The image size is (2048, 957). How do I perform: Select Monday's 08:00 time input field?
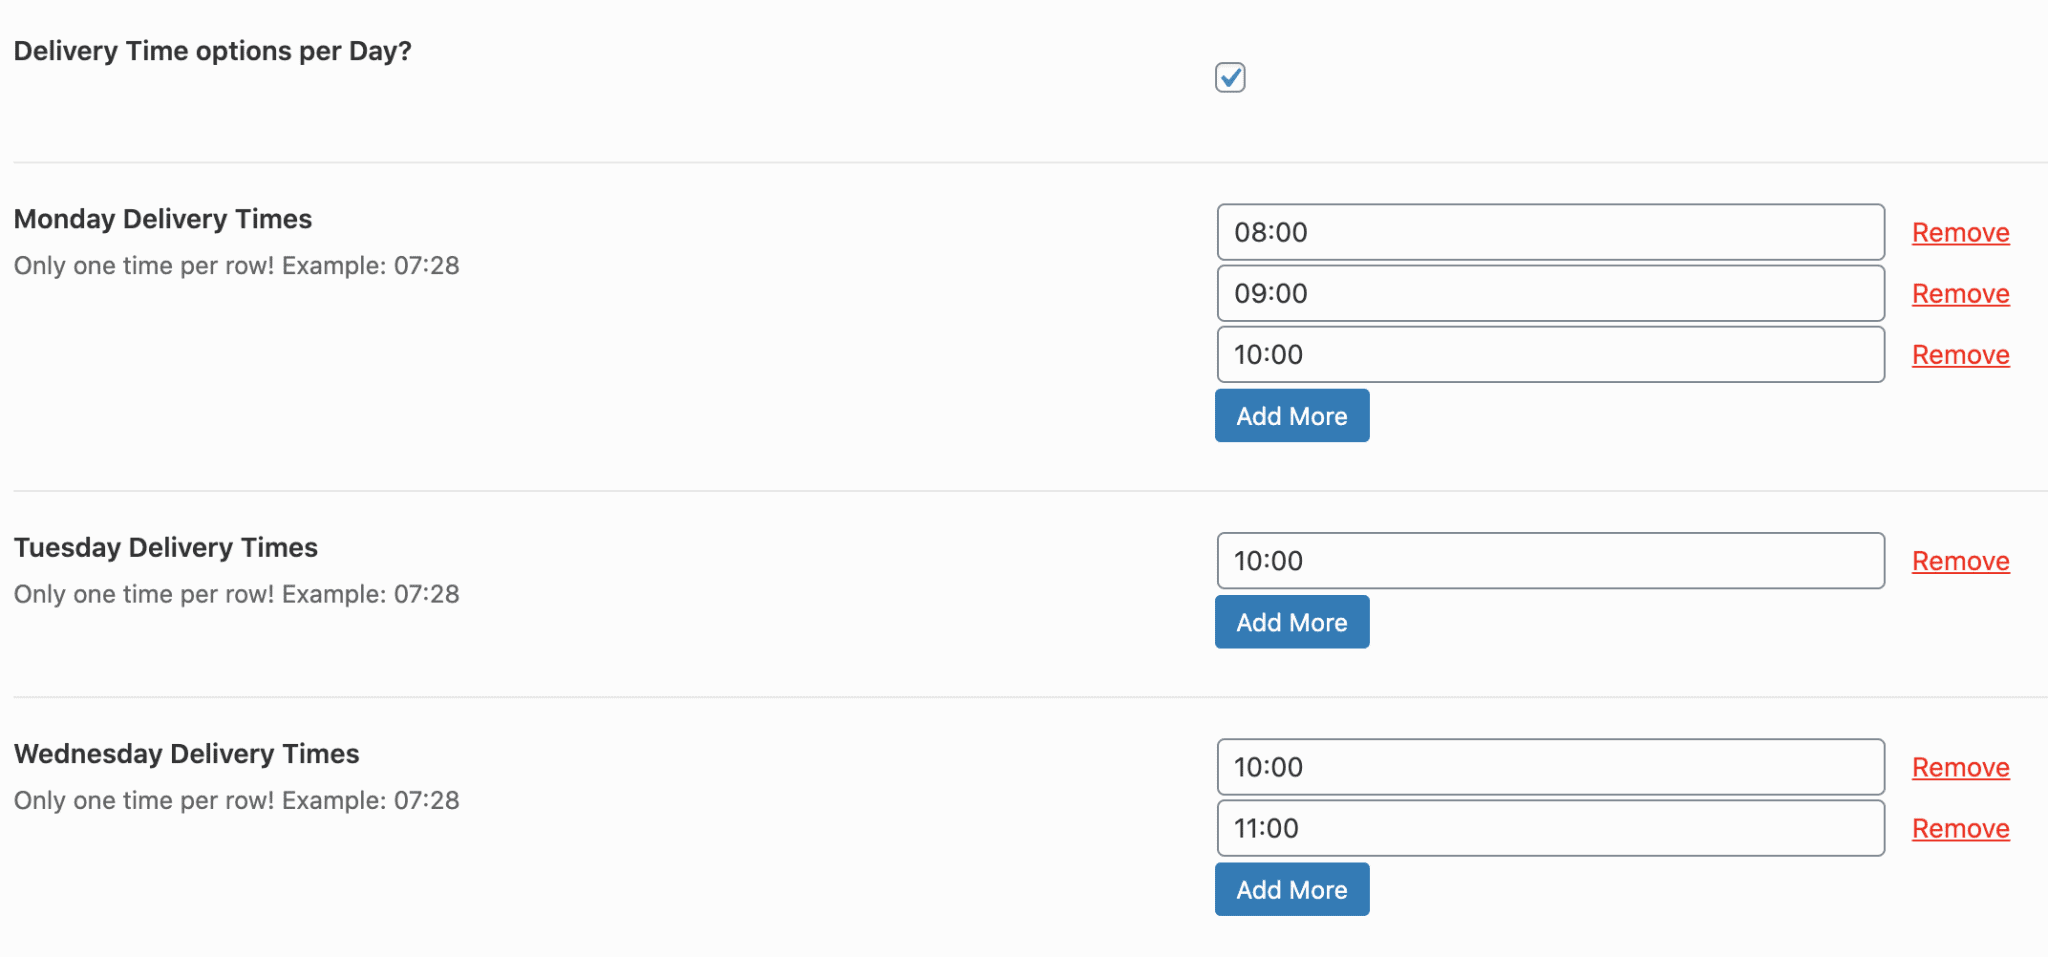point(1549,232)
